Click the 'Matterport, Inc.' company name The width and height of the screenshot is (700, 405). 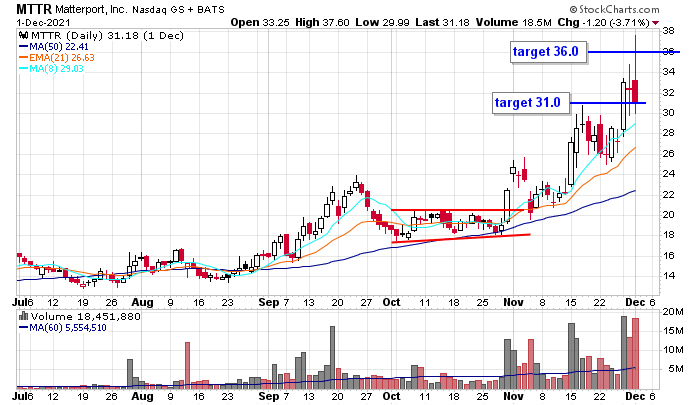tap(92, 9)
